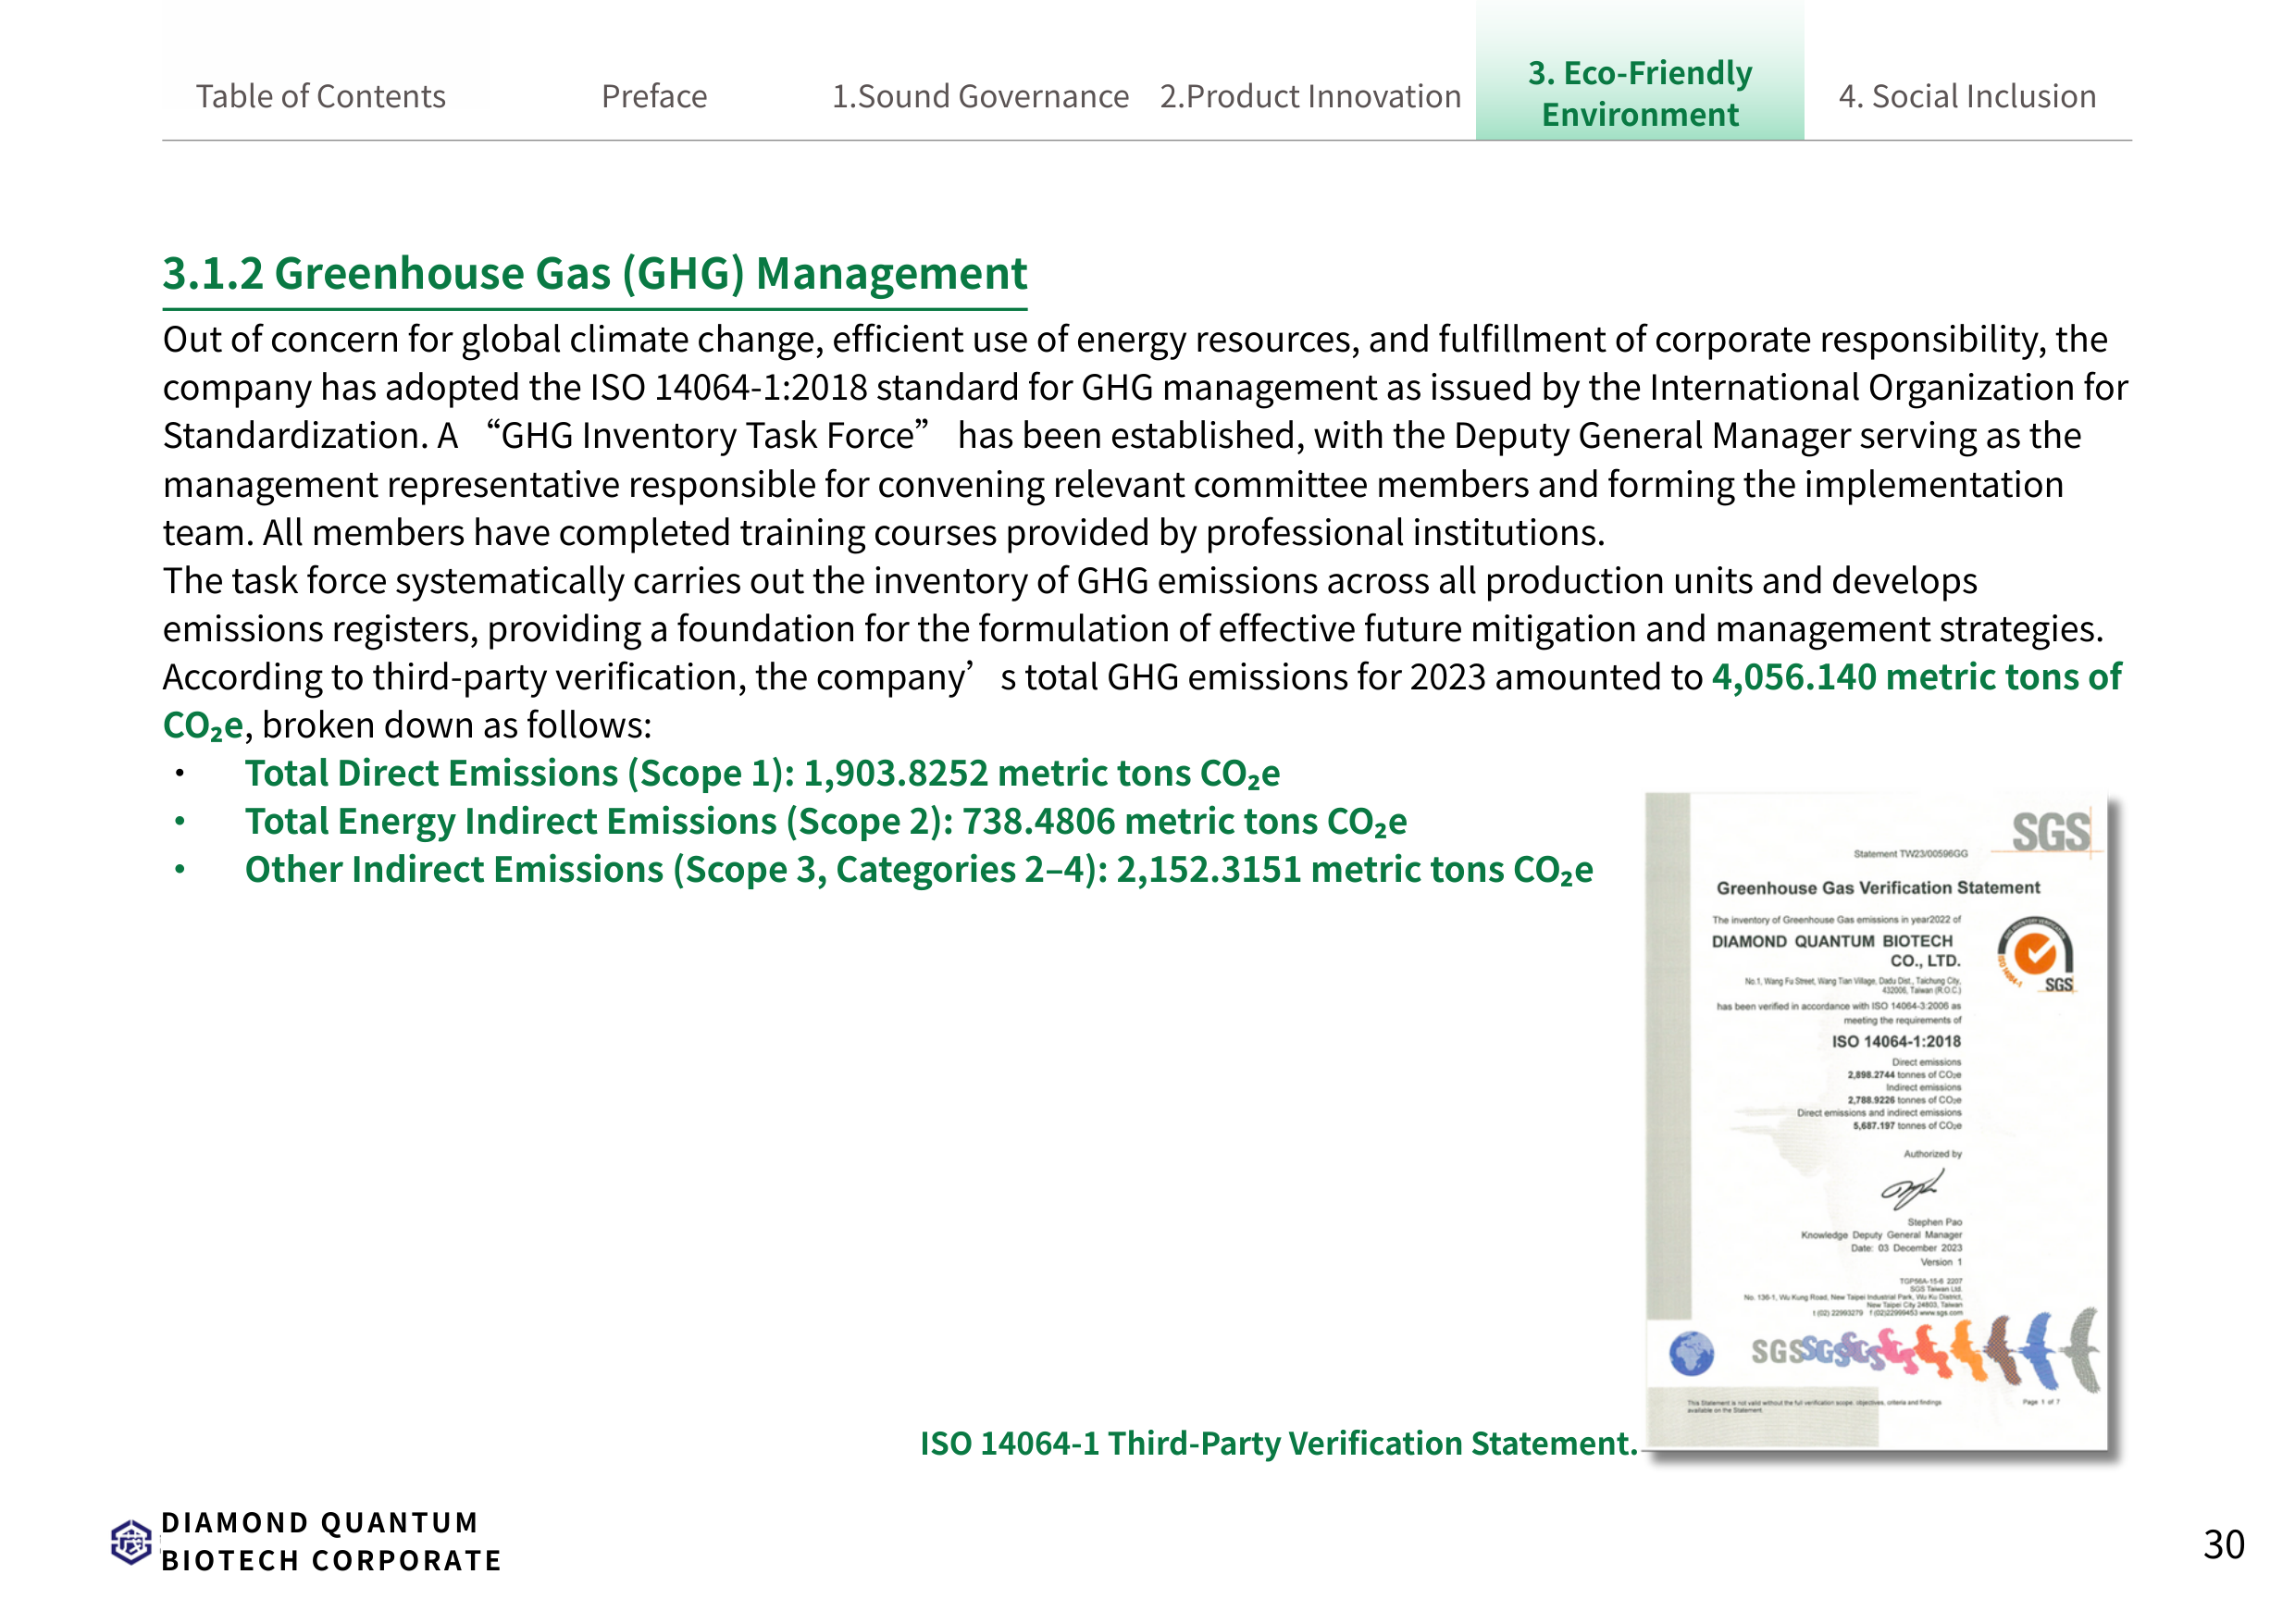Click the SGS logo on the certificate
The image size is (2295, 1624).
(2050, 832)
